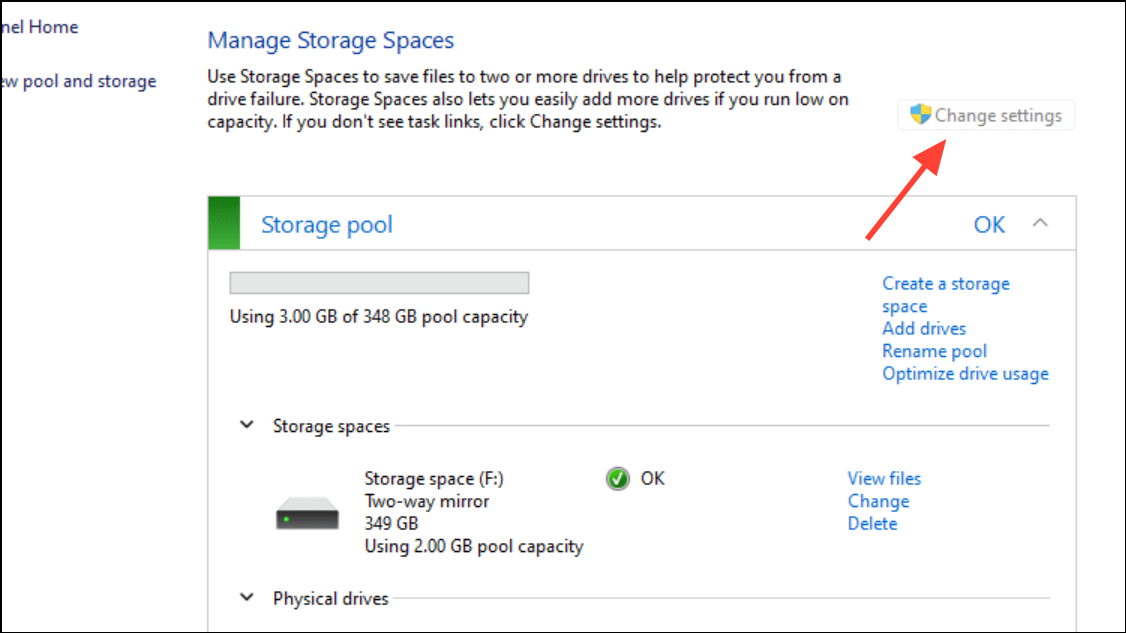Open Create a new pool and storage
Screen dimensions: 1126x633
78,80
